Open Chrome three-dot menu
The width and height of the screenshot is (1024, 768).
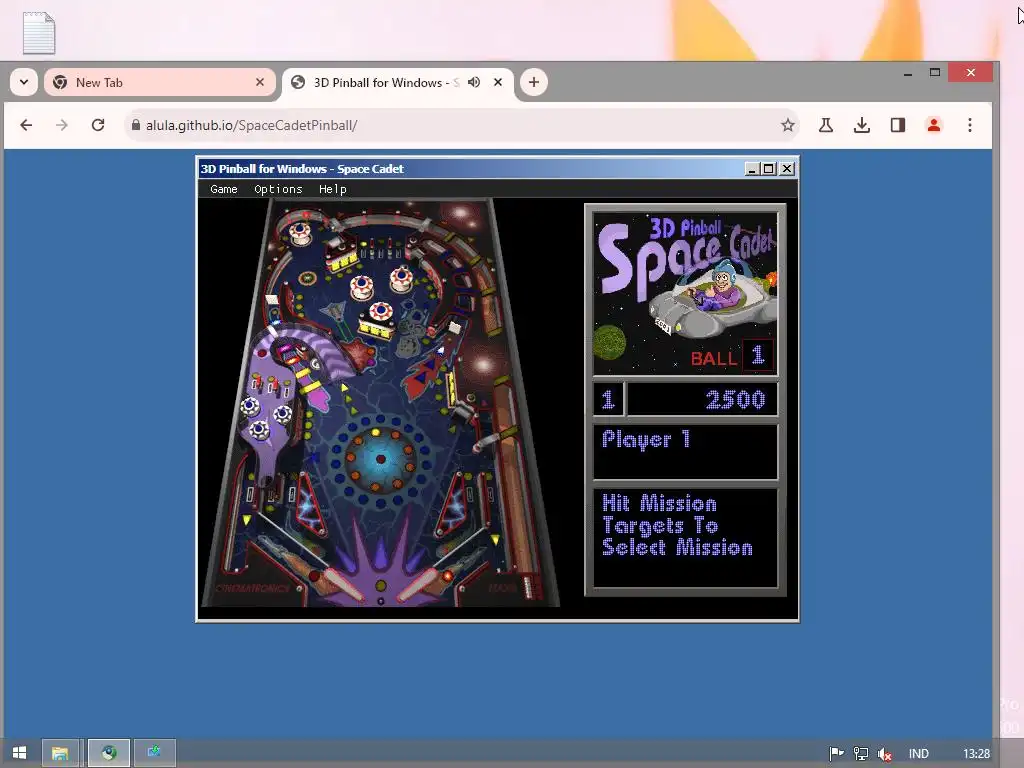tap(970, 125)
